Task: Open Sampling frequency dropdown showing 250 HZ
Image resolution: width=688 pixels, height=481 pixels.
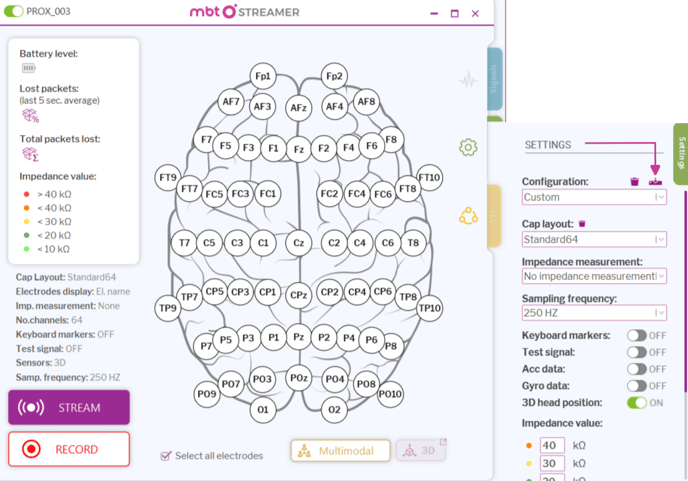Action: tap(595, 313)
